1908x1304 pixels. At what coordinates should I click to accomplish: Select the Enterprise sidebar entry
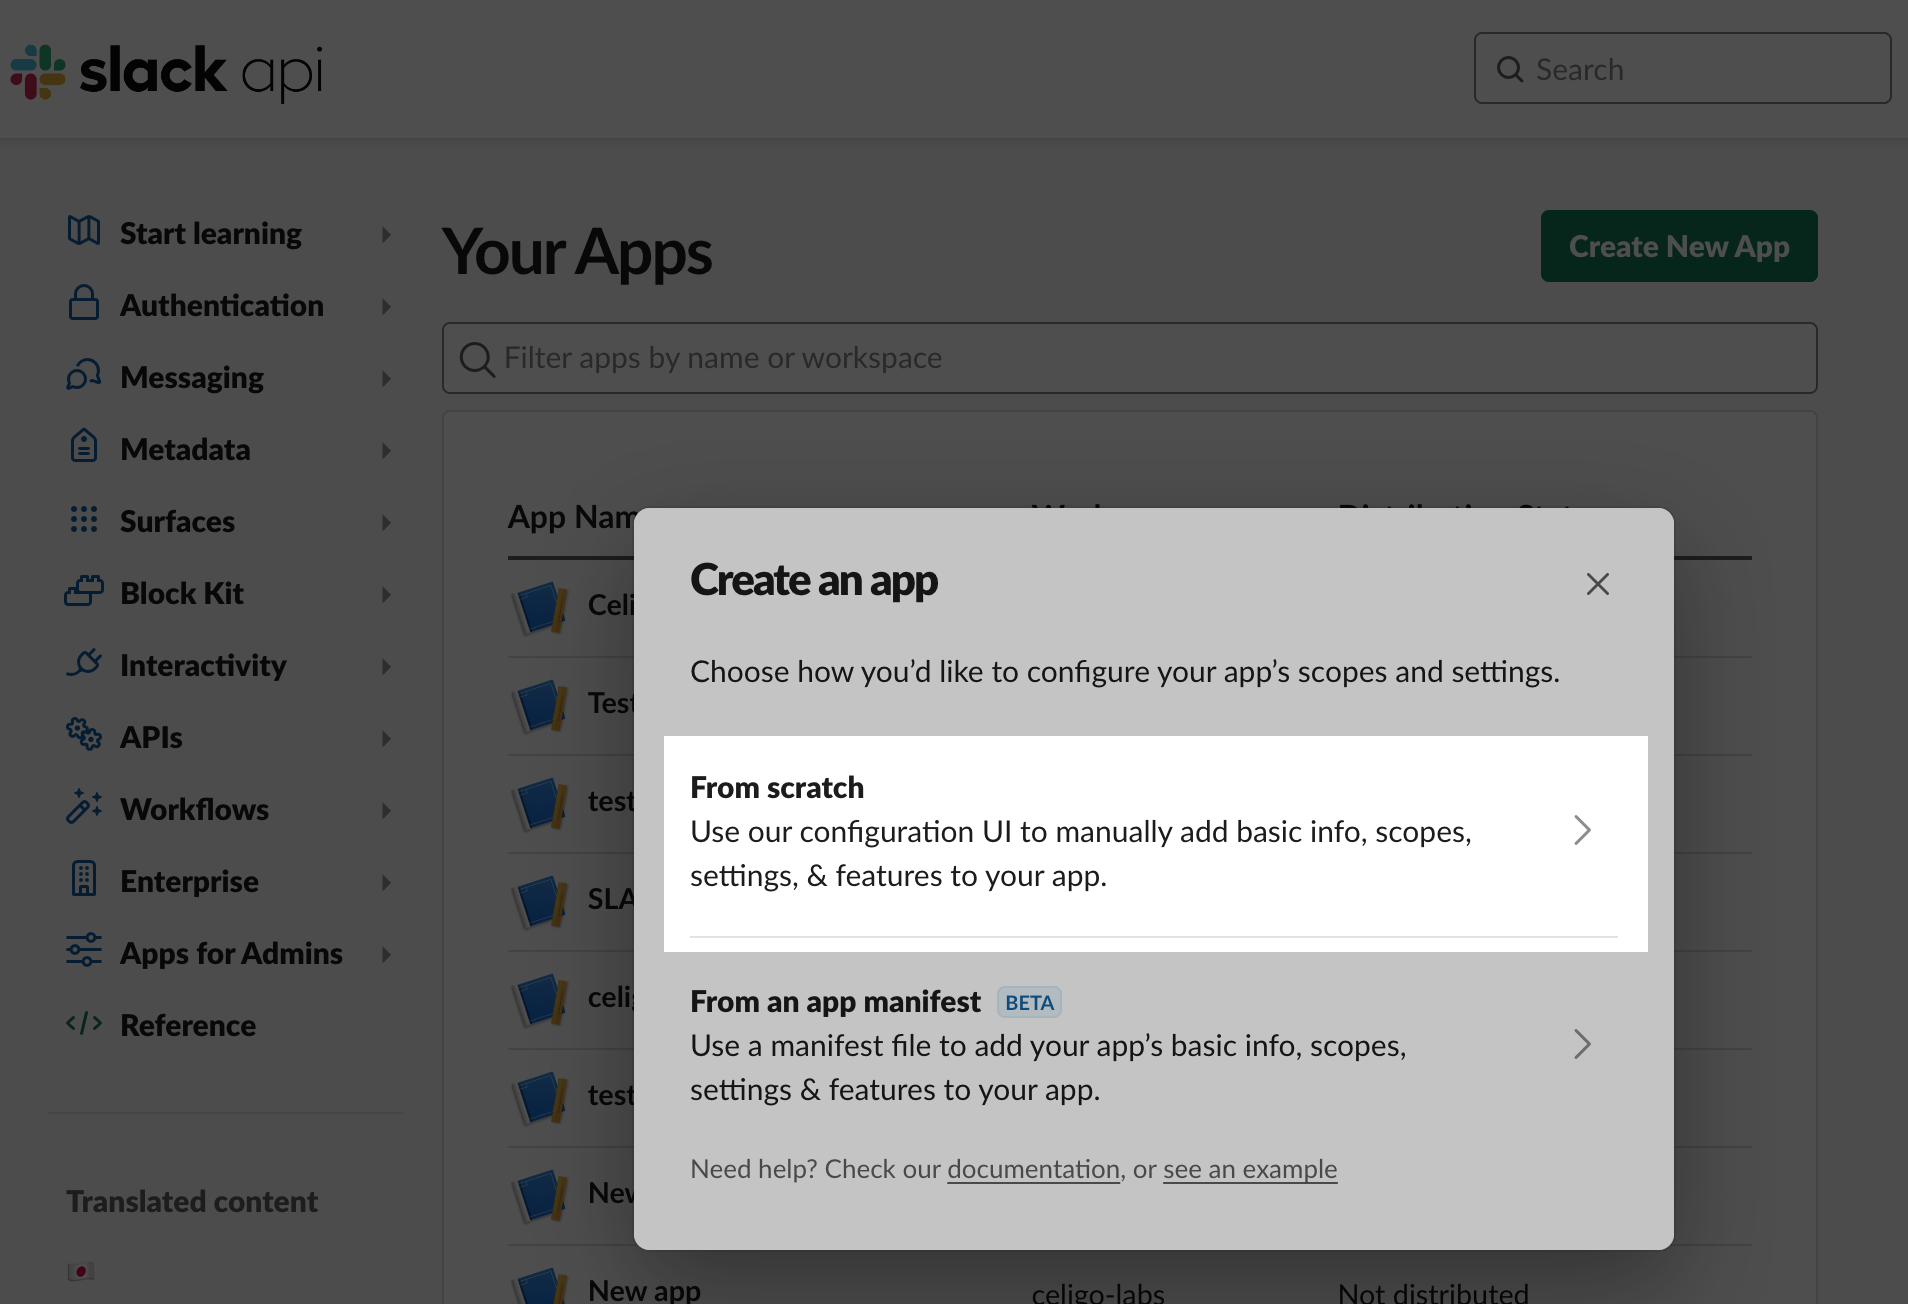(x=188, y=880)
